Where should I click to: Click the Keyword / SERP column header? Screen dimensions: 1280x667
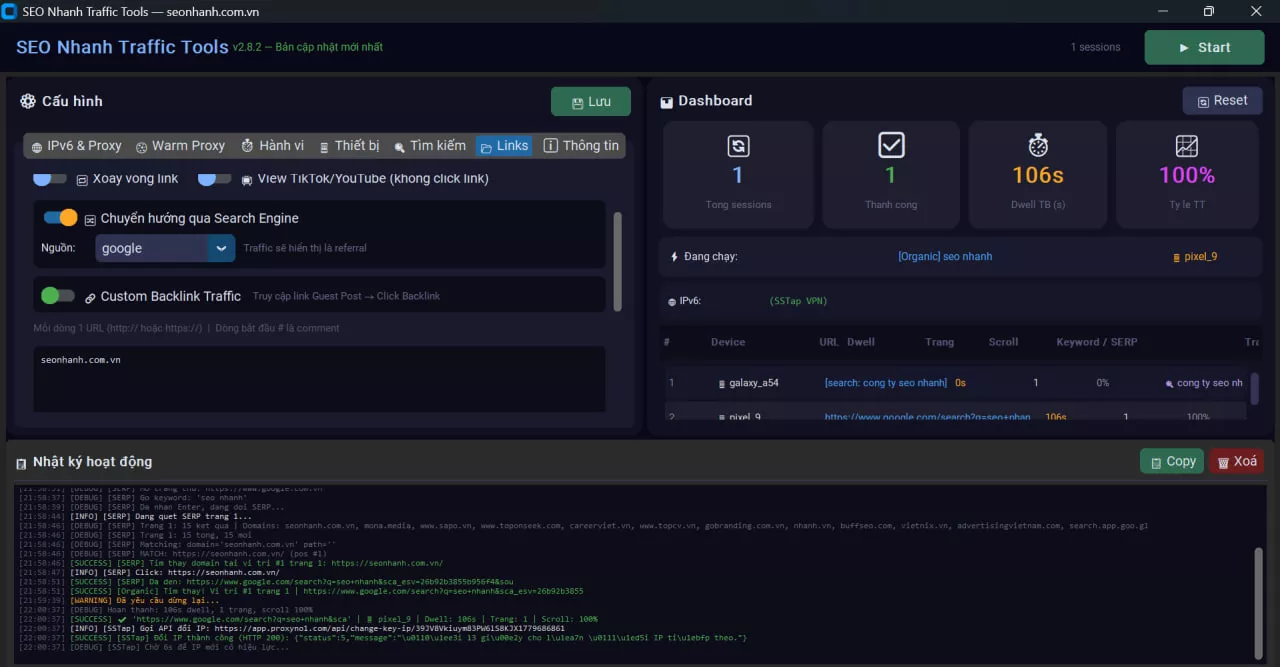pyautogui.click(x=1097, y=342)
